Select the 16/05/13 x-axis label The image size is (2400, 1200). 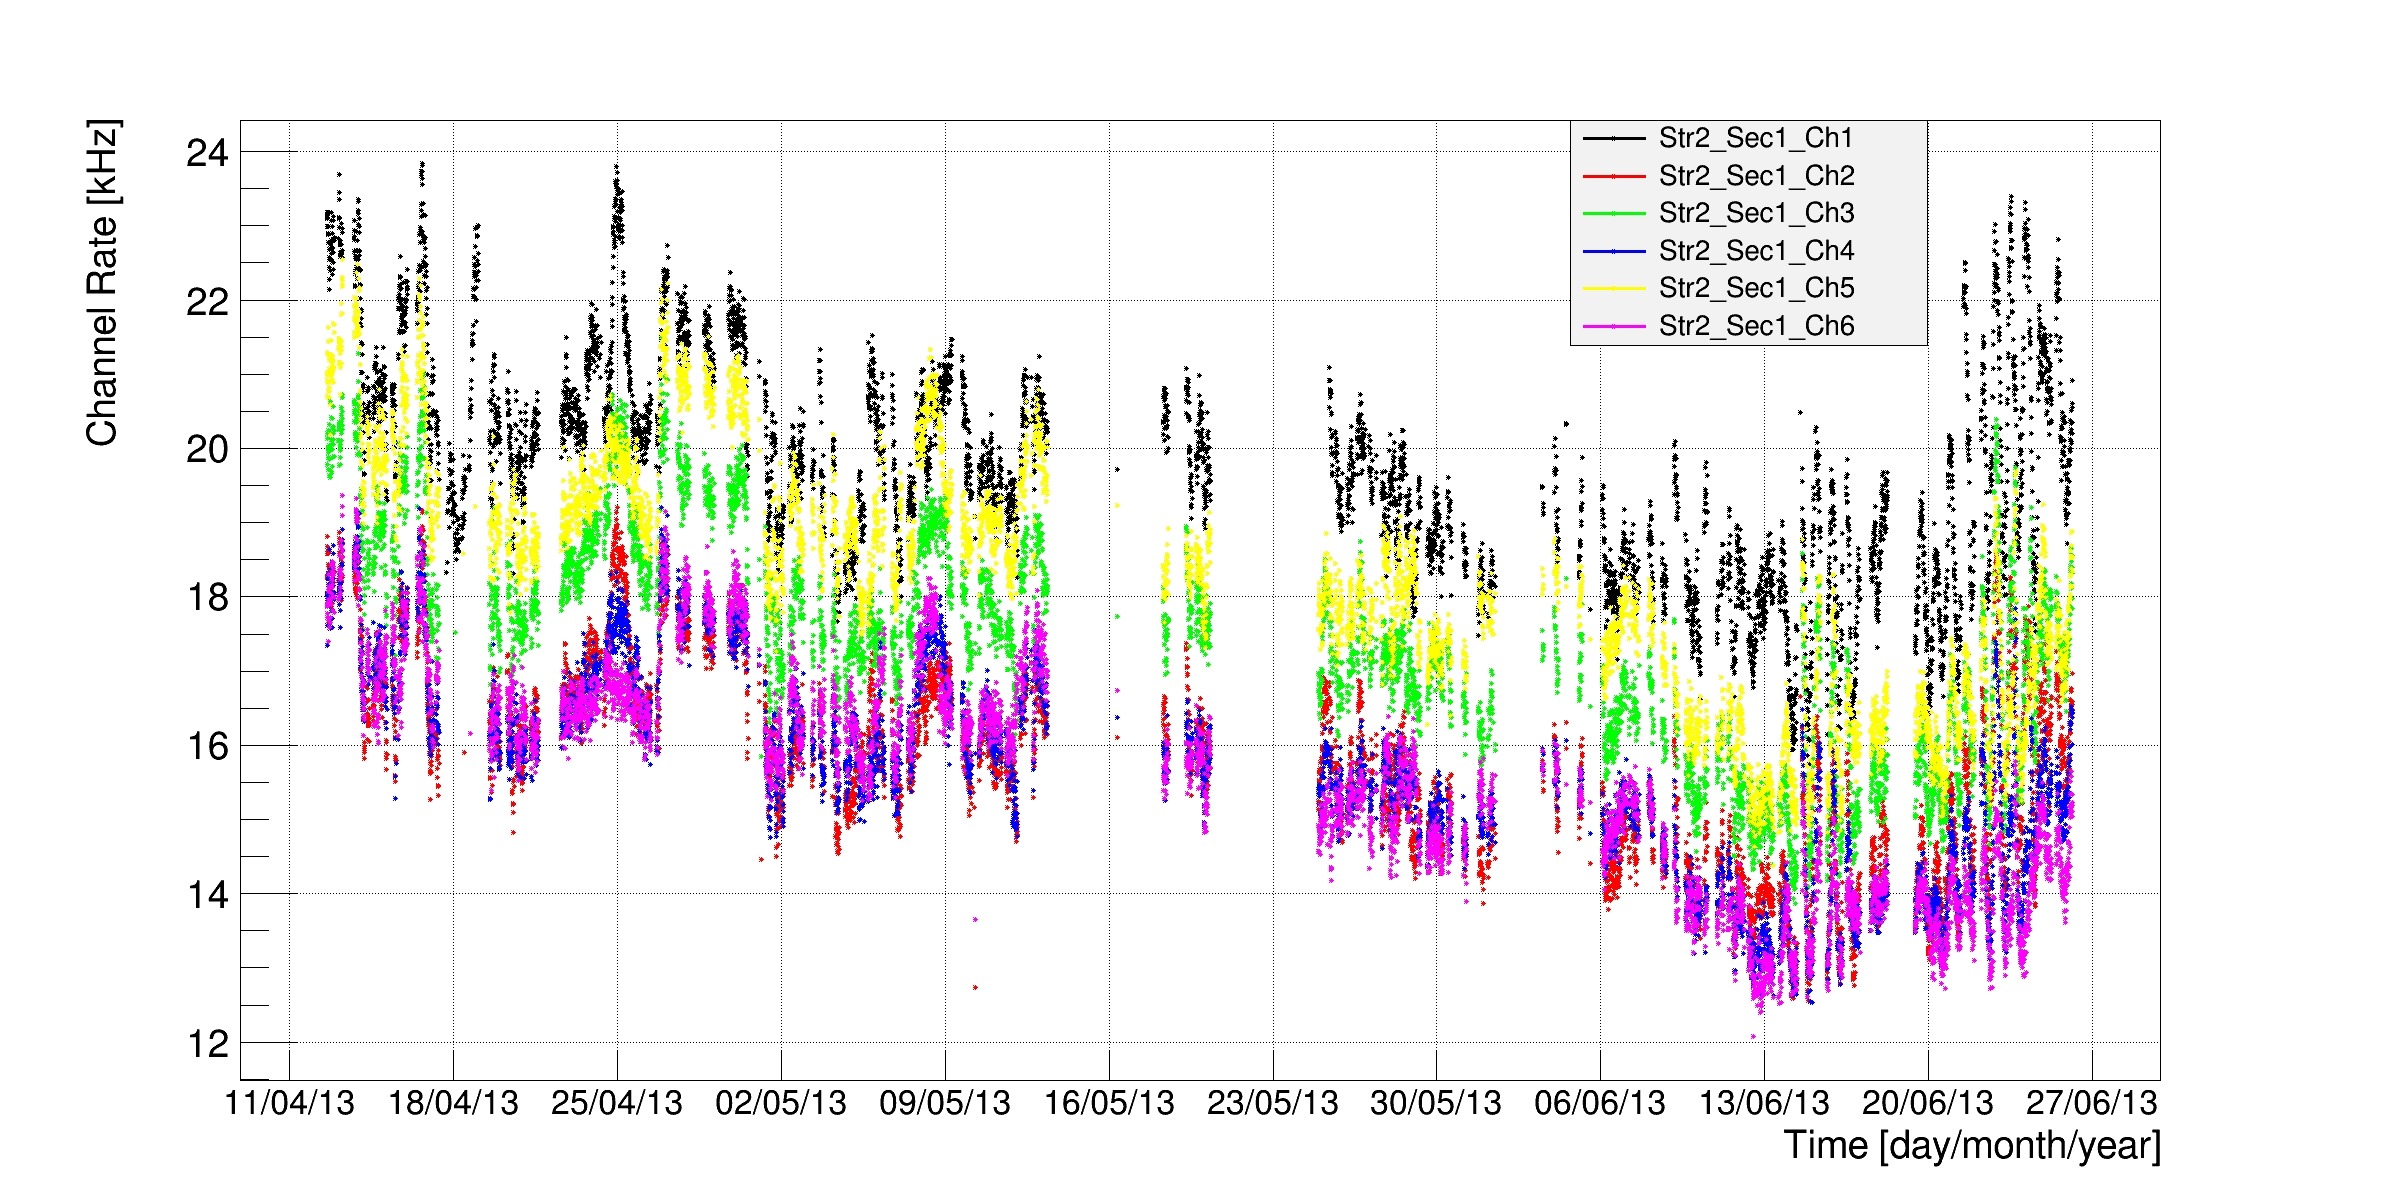pyautogui.click(x=1108, y=1103)
